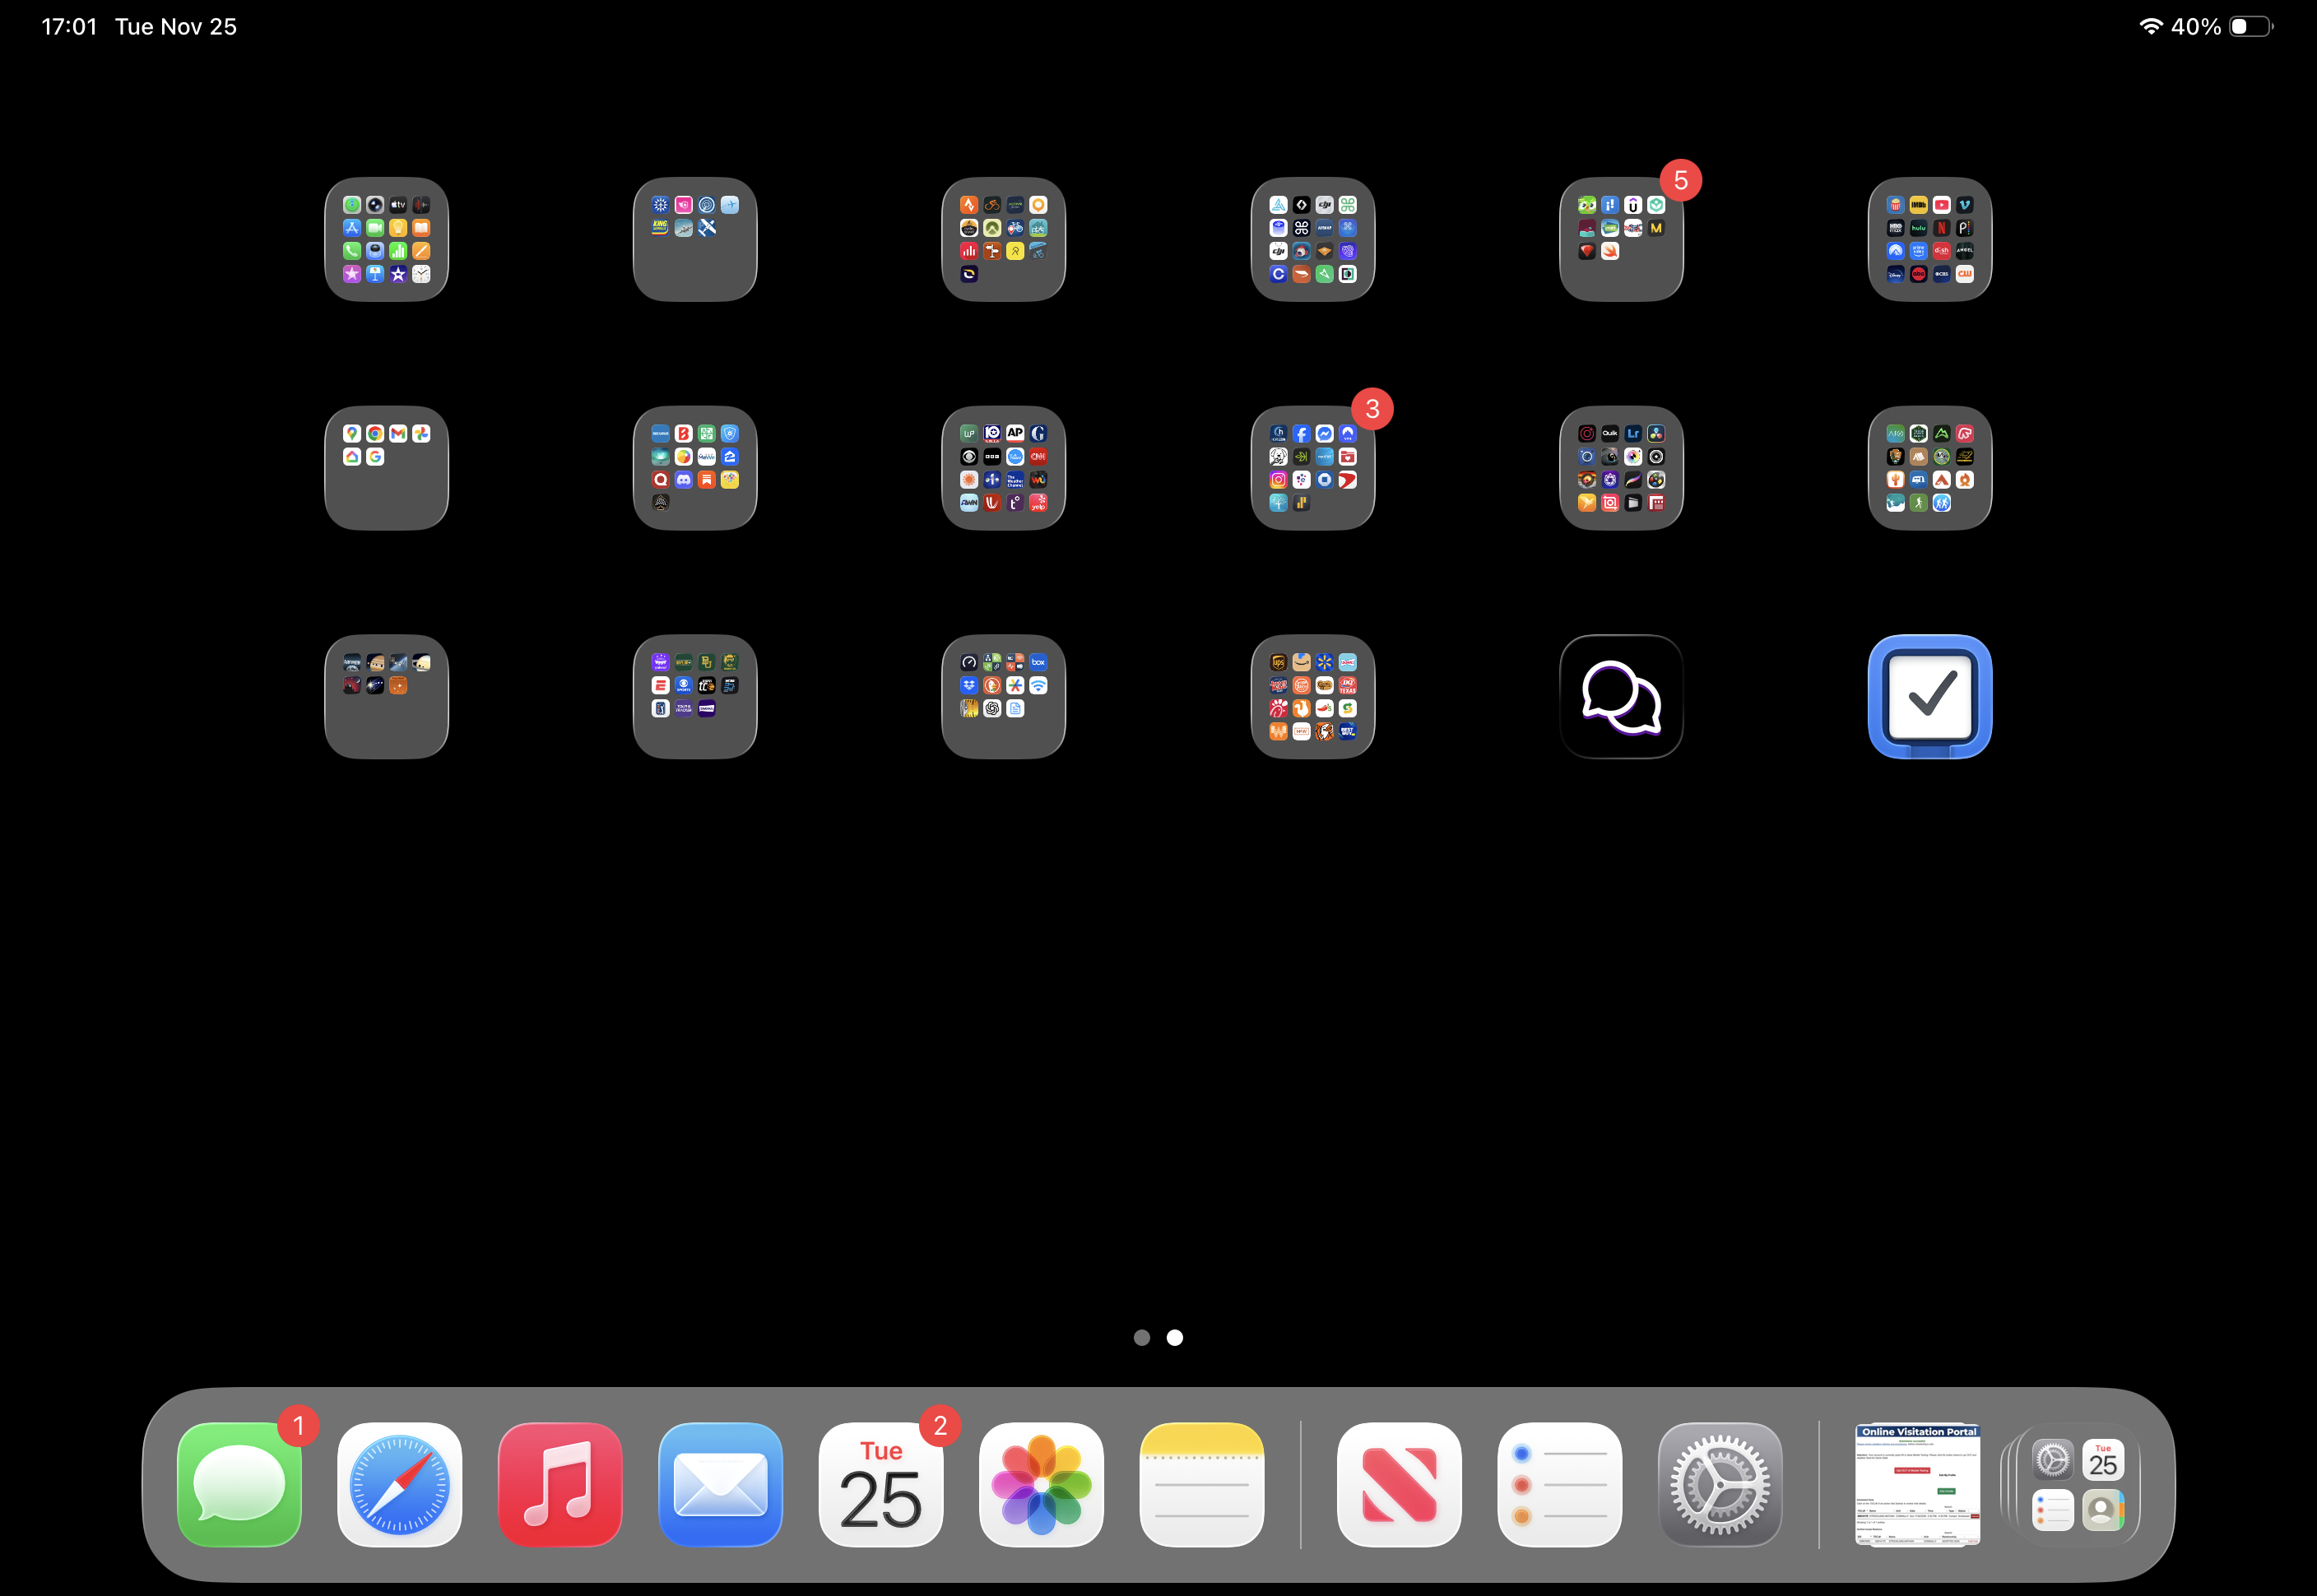2317x1596 pixels.
Task: Open Reminders from the dock
Action: (x=1559, y=1484)
